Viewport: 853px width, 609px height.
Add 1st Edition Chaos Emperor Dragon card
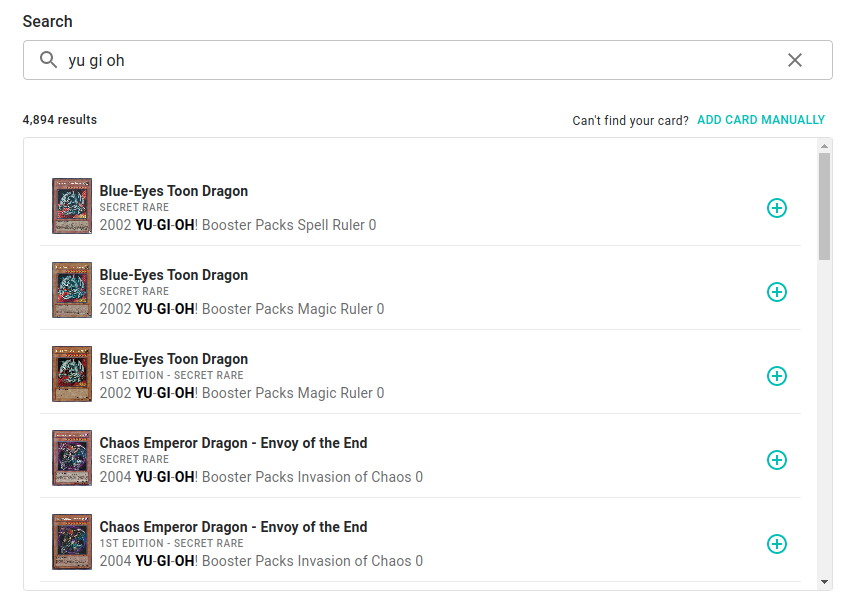pos(776,544)
